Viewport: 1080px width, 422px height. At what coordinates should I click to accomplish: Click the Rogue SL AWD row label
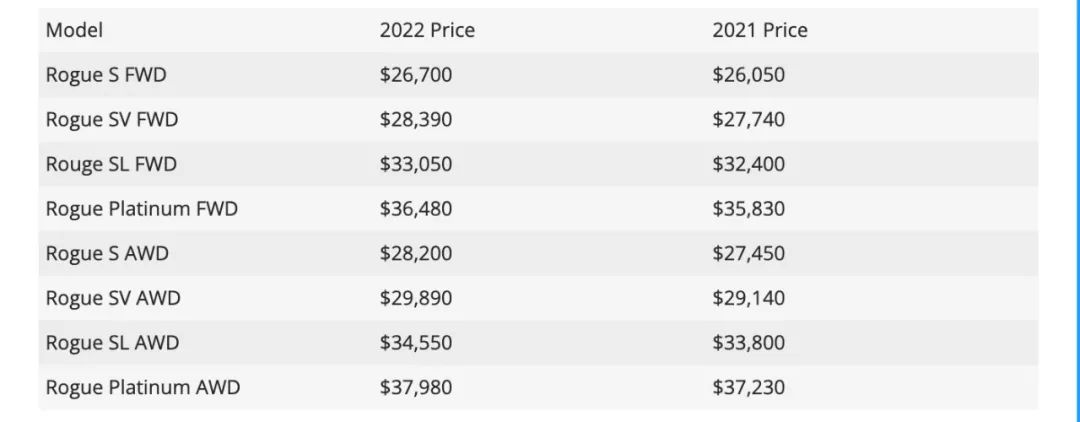point(112,343)
